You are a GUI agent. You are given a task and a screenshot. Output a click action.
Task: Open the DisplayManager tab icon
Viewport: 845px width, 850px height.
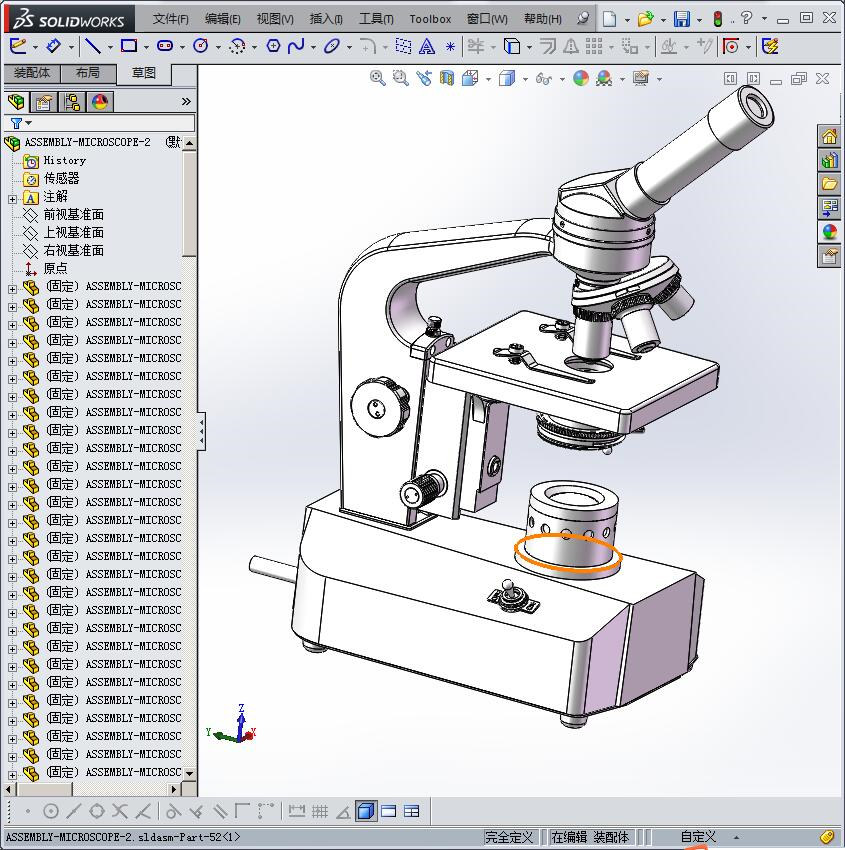point(100,101)
